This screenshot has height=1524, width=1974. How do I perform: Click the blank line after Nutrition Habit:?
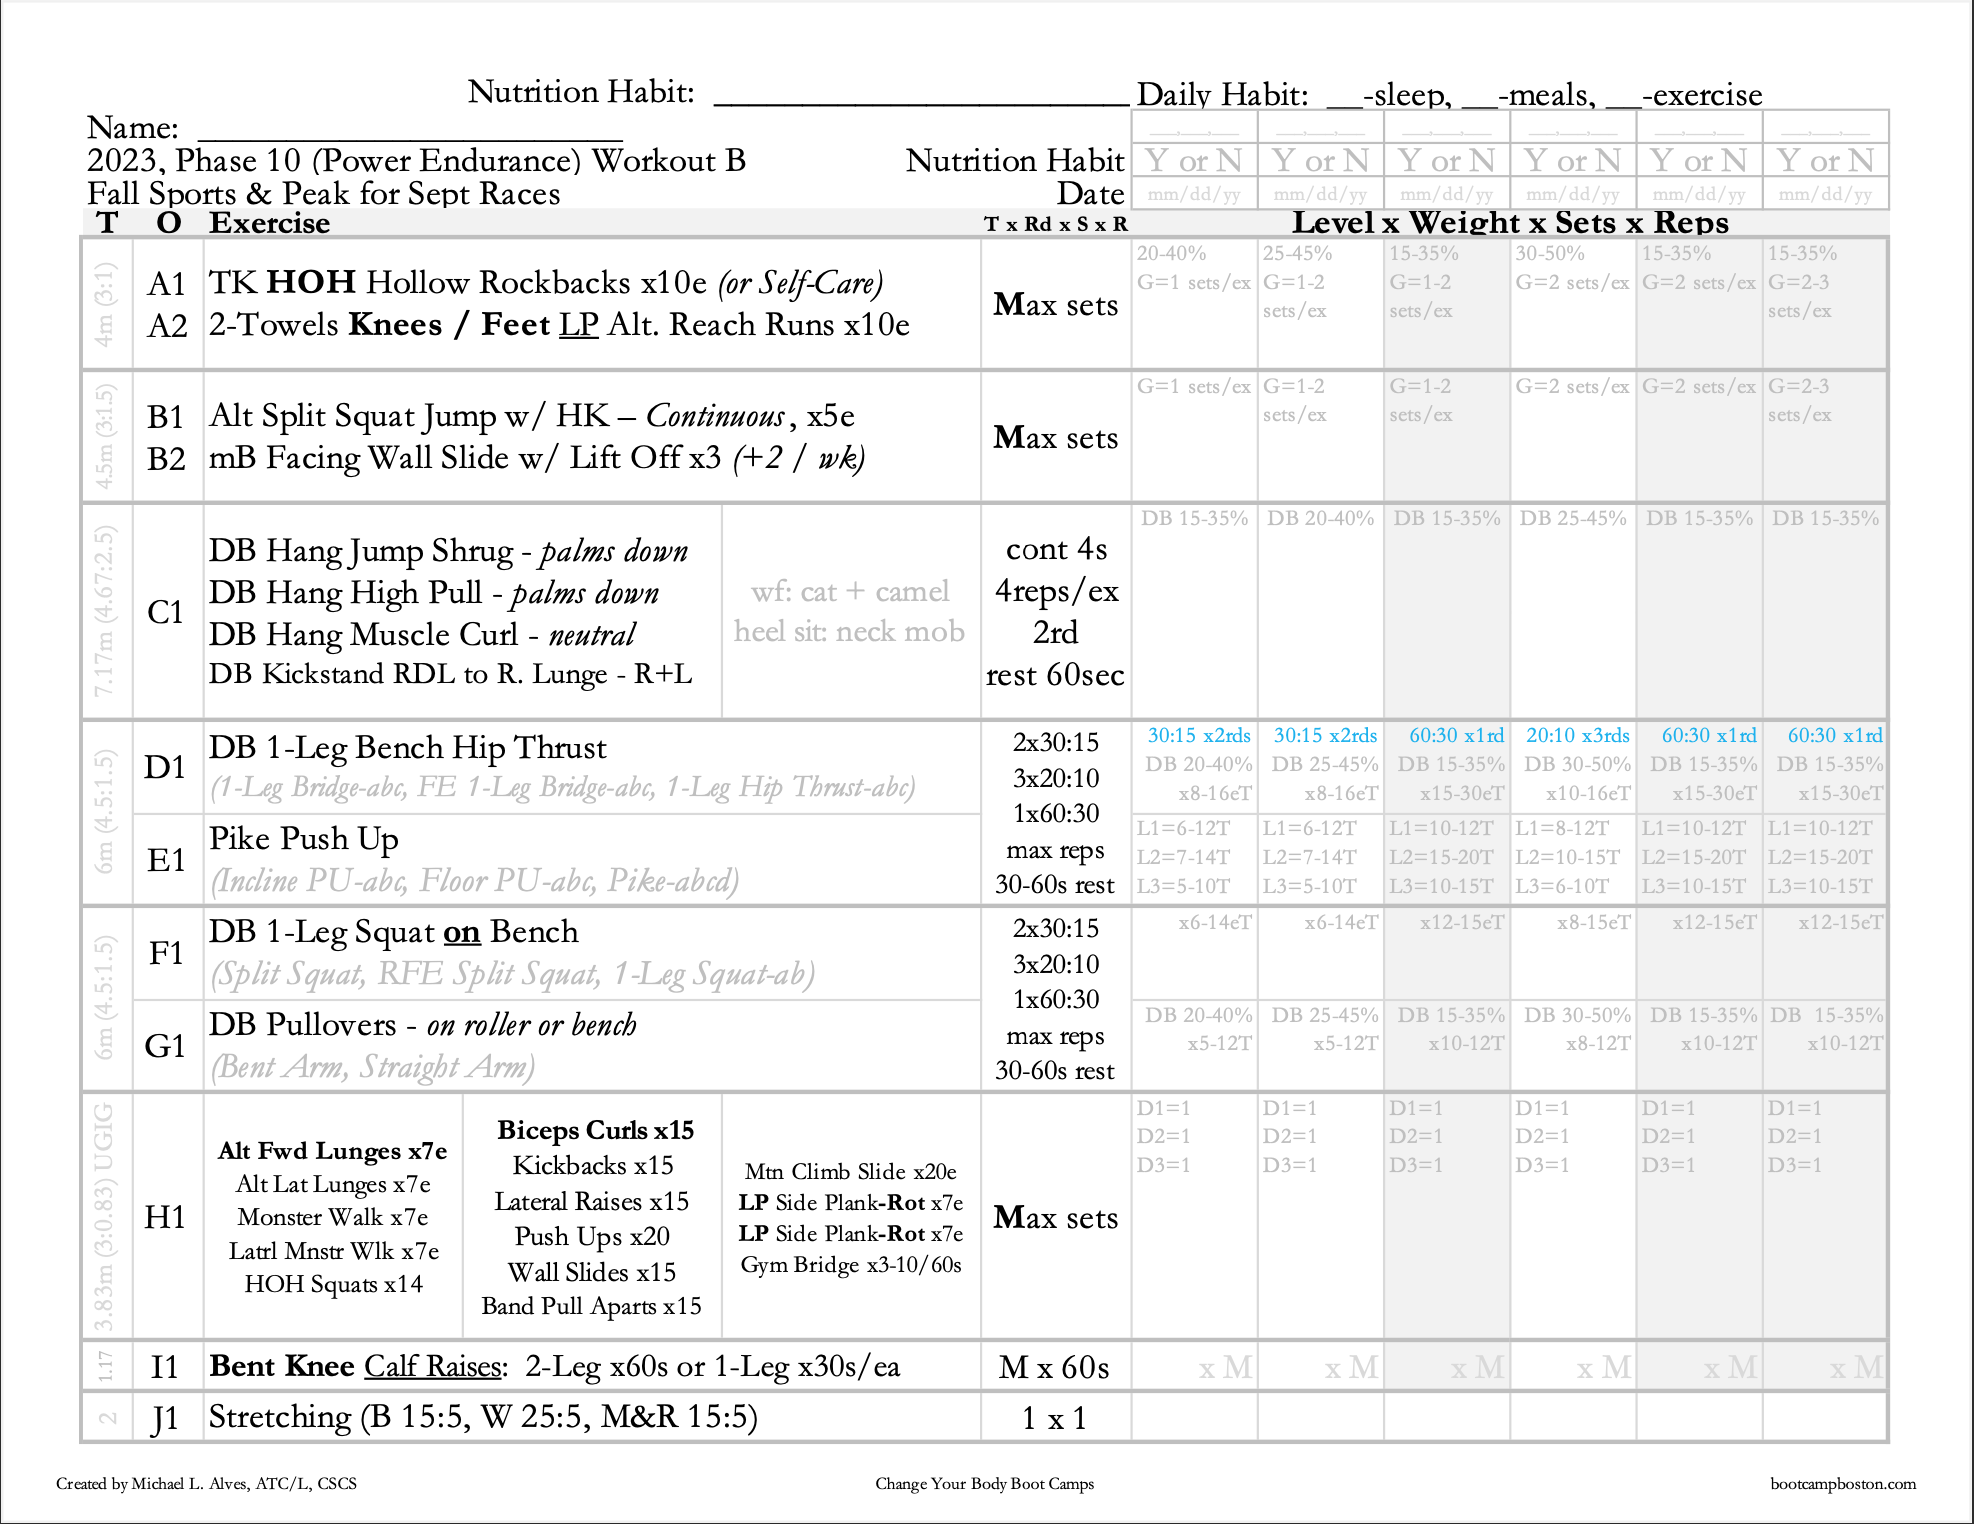point(921,102)
